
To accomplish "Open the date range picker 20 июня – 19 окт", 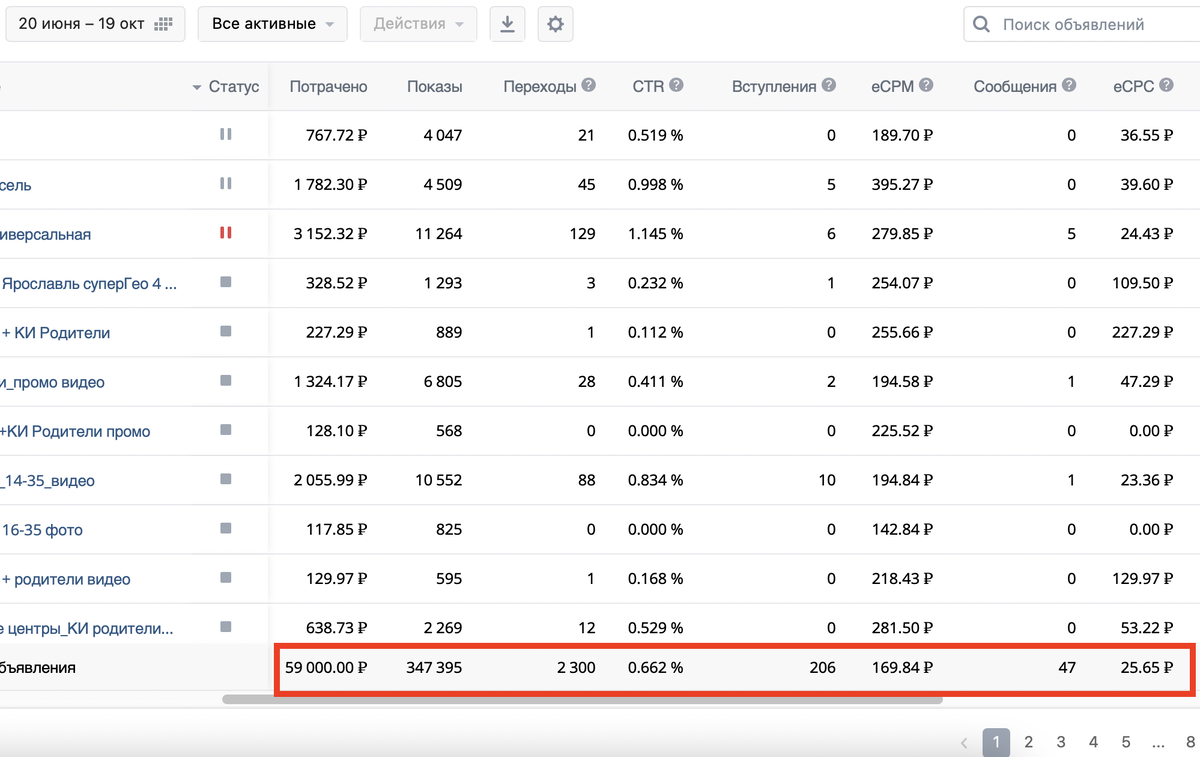I will (95, 24).
